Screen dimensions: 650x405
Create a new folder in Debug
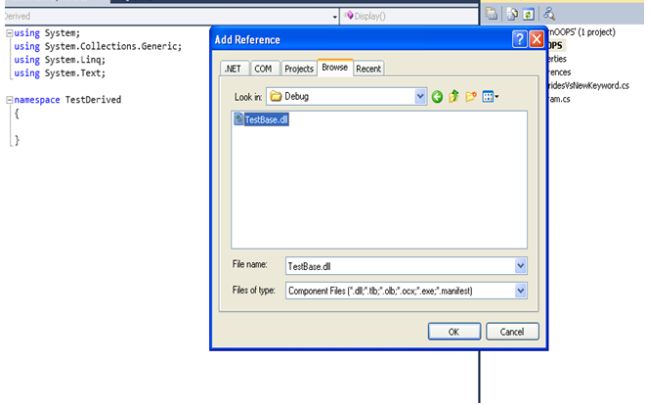(x=471, y=97)
